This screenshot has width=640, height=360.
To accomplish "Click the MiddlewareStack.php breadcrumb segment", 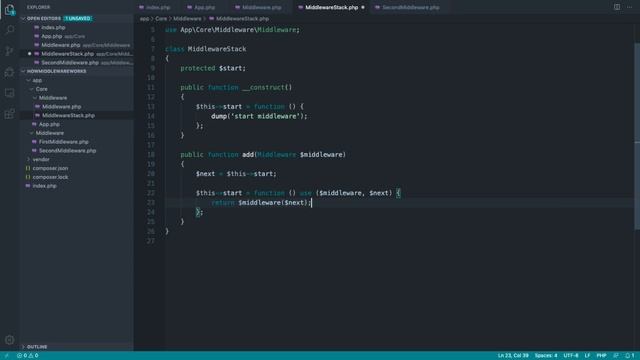I will pos(242,19).
